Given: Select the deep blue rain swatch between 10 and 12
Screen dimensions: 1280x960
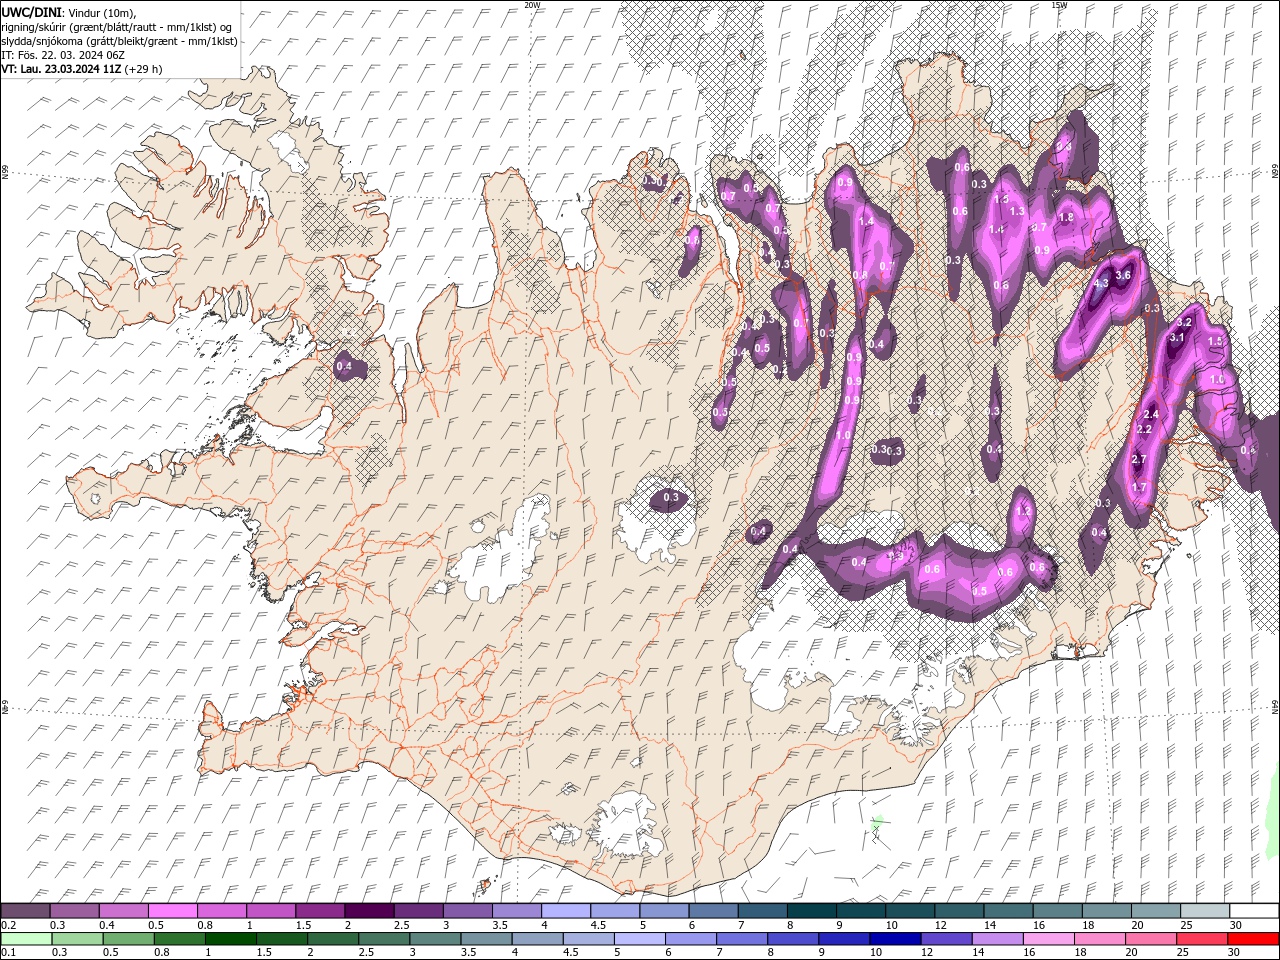Looking at the screenshot, I should coord(894,939).
